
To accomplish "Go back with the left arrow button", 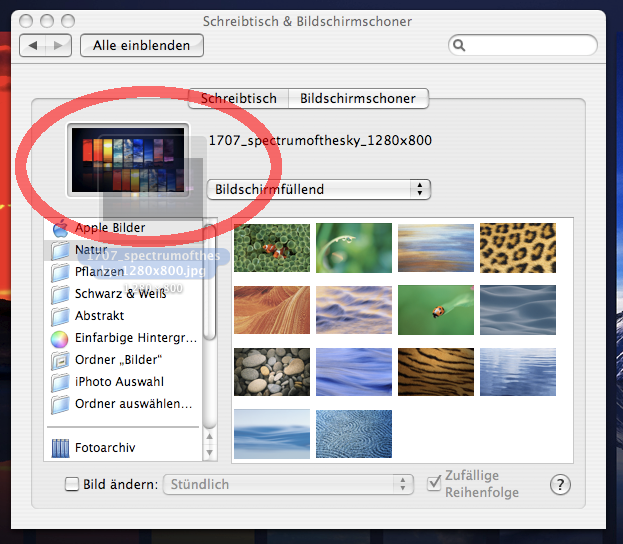I will click(35, 45).
